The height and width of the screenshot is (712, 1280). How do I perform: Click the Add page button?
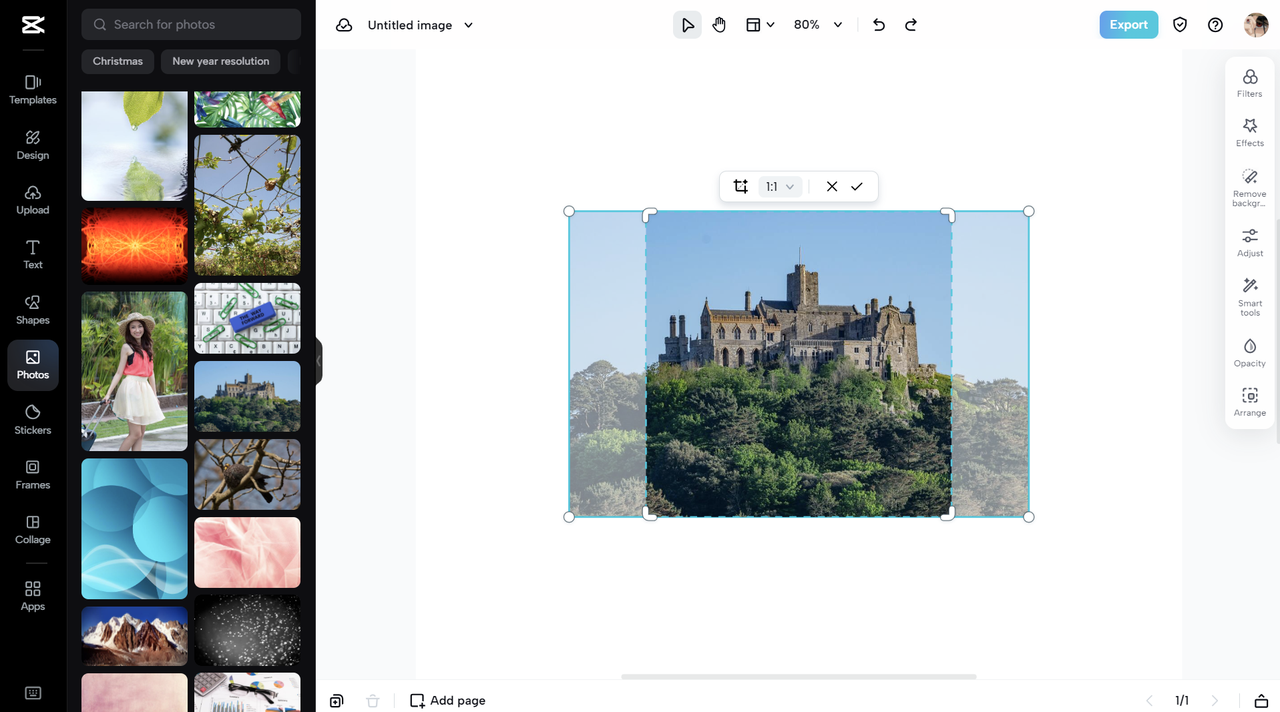click(448, 700)
